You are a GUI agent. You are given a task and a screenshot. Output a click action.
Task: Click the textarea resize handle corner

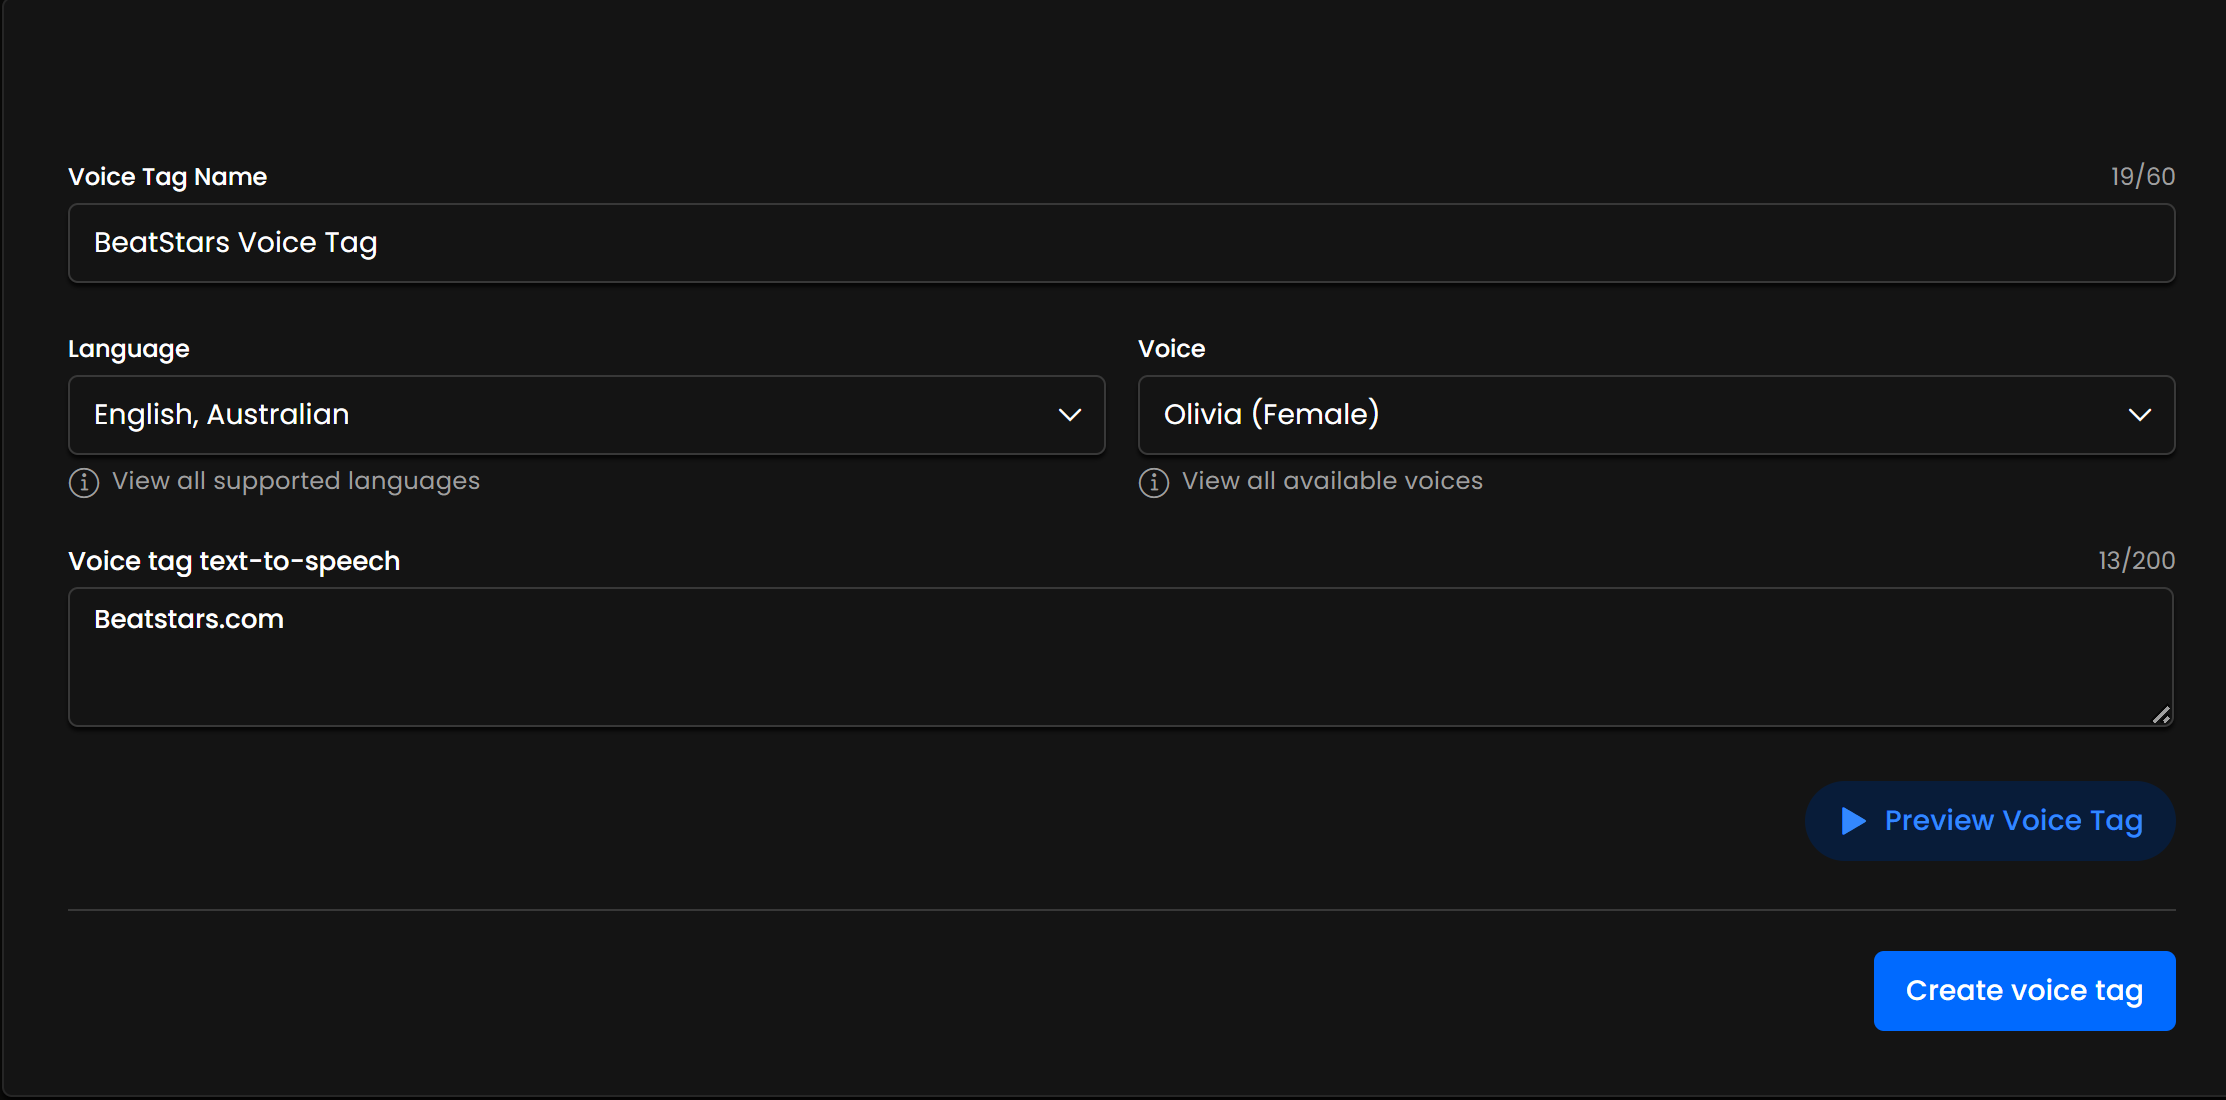(2161, 715)
